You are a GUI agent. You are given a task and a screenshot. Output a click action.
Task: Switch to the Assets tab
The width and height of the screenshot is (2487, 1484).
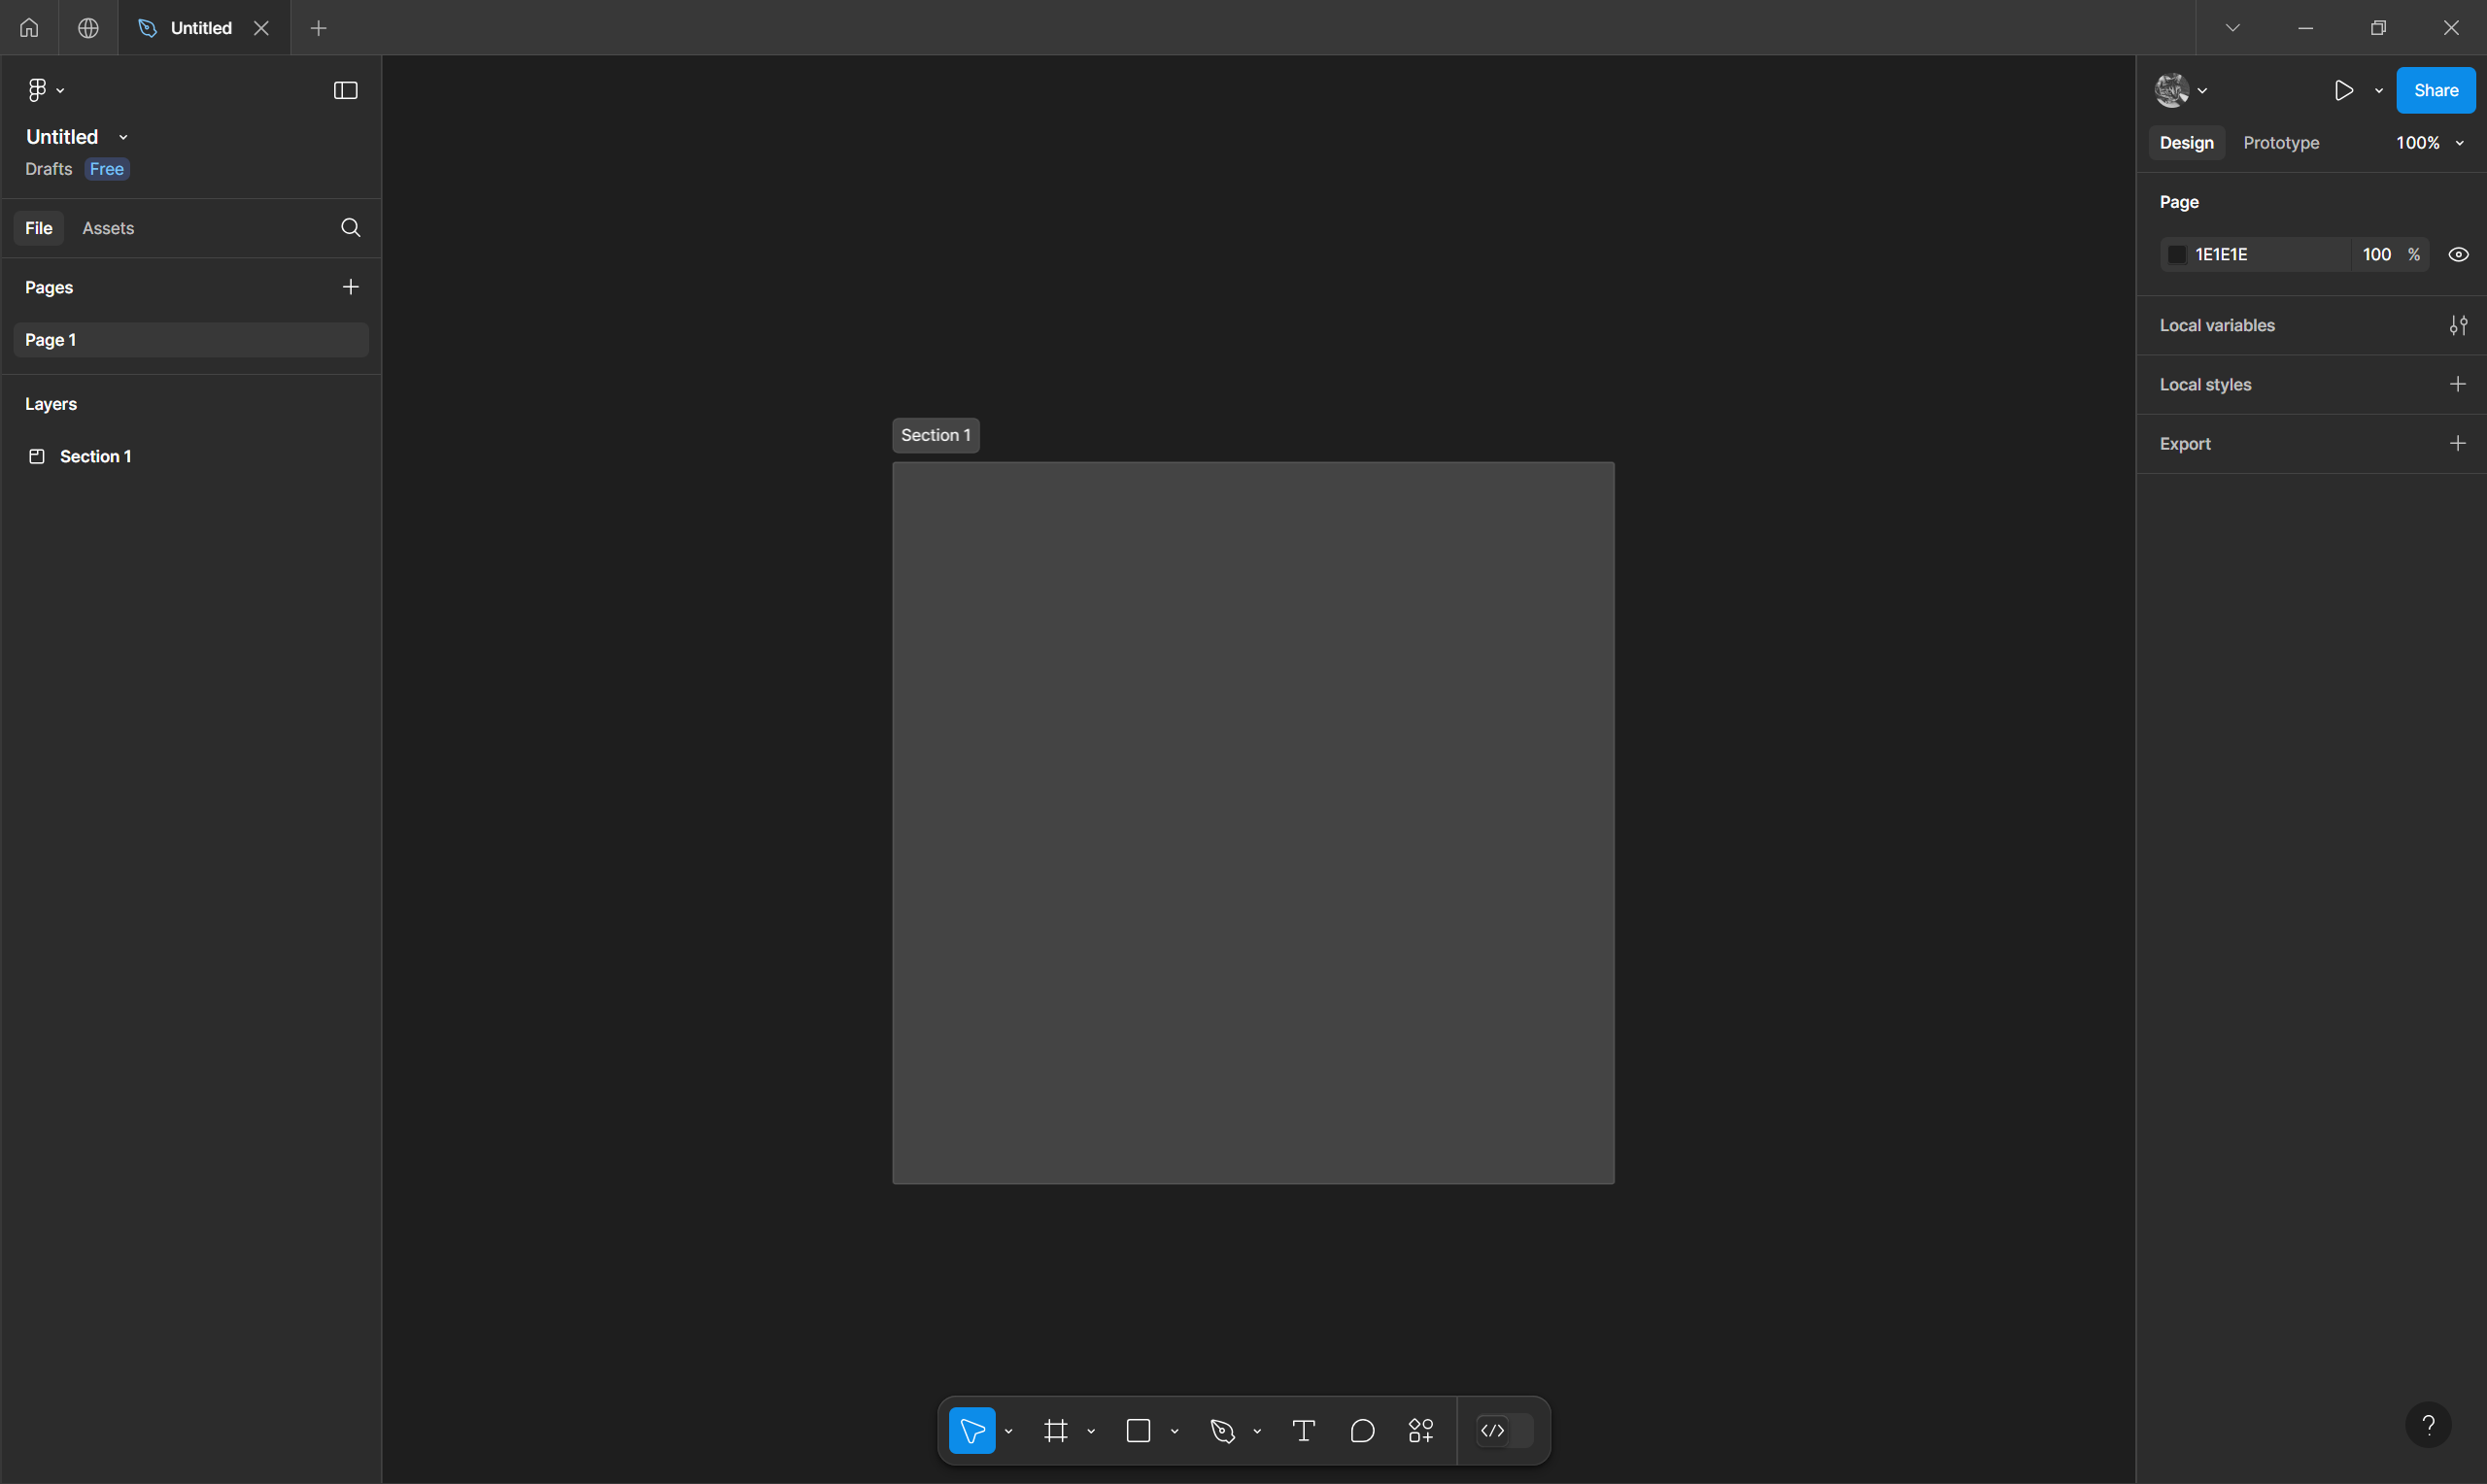tap(108, 228)
